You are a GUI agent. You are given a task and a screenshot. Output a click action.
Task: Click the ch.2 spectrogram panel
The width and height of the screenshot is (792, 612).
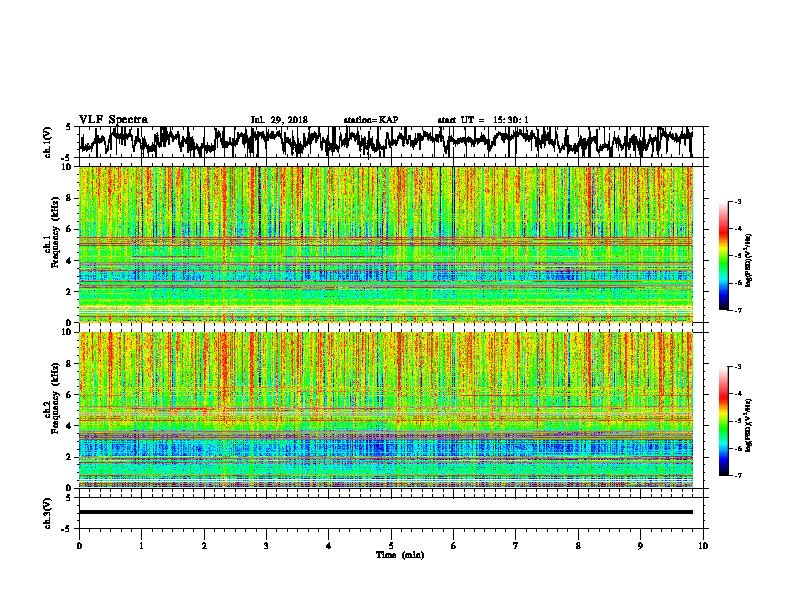(386, 410)
